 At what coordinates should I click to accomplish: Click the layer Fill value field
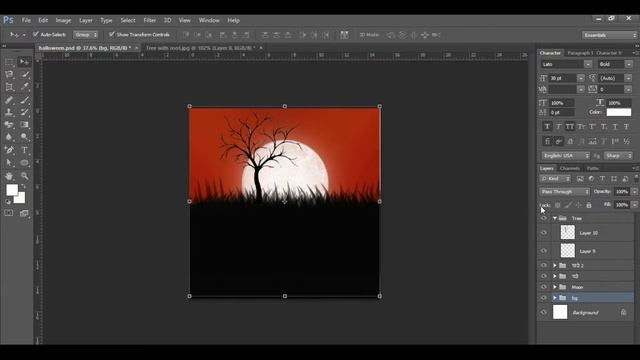click(622, 204)
